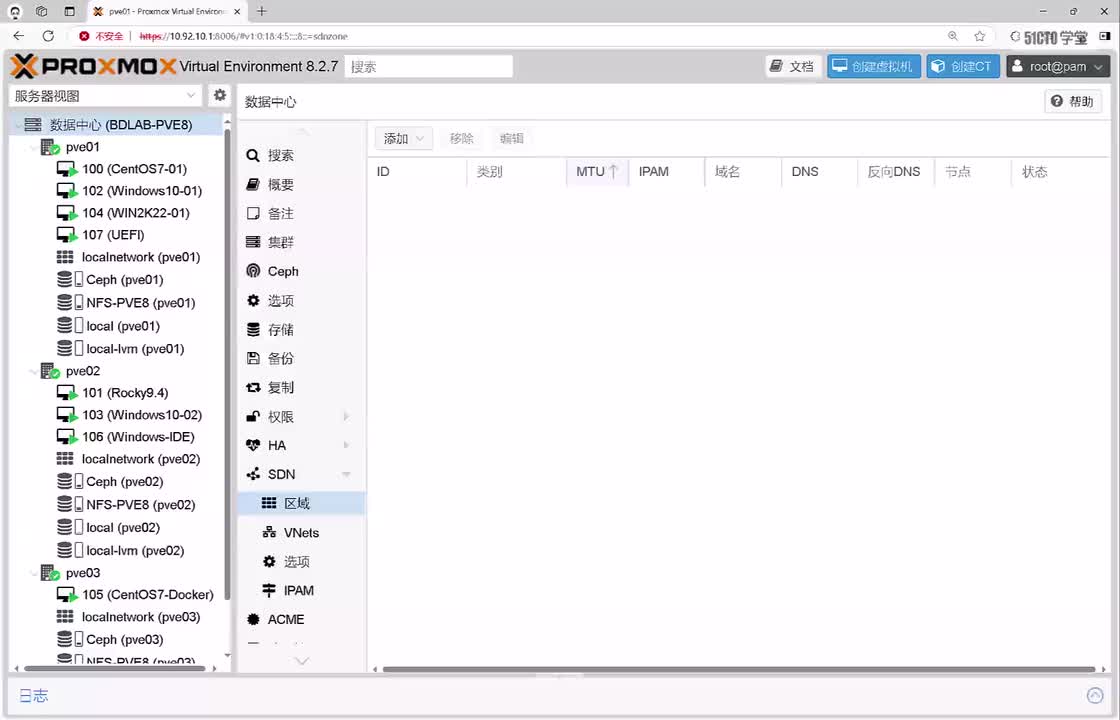Click the Proxmox logo
Image resolution: width=1120 pixels, height=720 pixels.
(93, 66)
